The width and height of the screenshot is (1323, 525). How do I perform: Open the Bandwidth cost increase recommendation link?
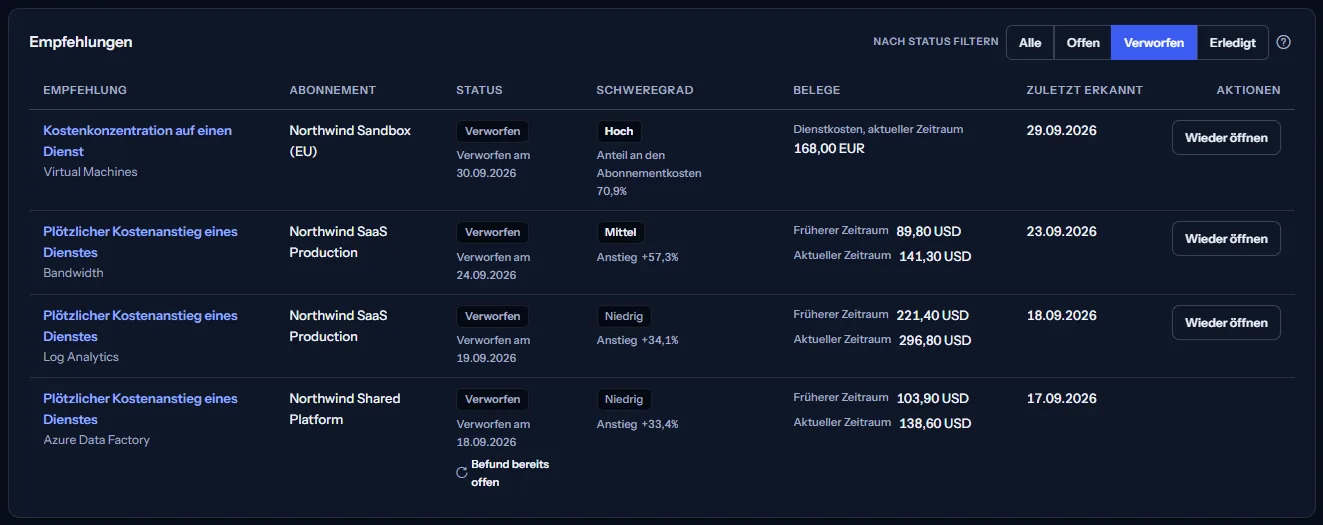(x=140, y=242)
